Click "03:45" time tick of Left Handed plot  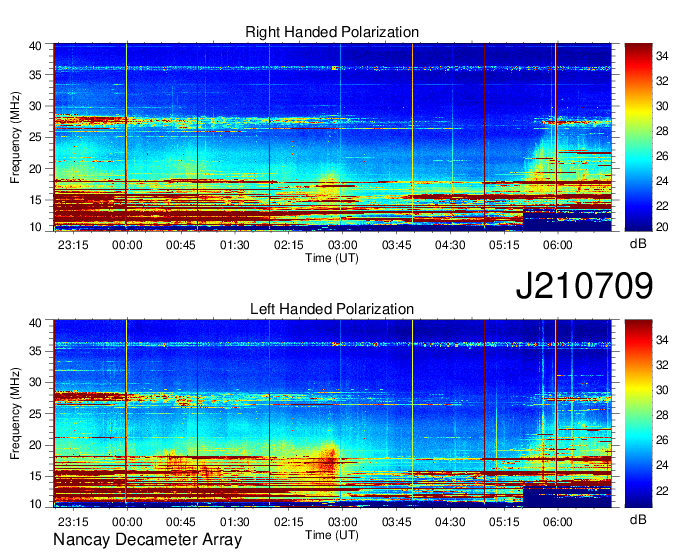pos(396,522)
